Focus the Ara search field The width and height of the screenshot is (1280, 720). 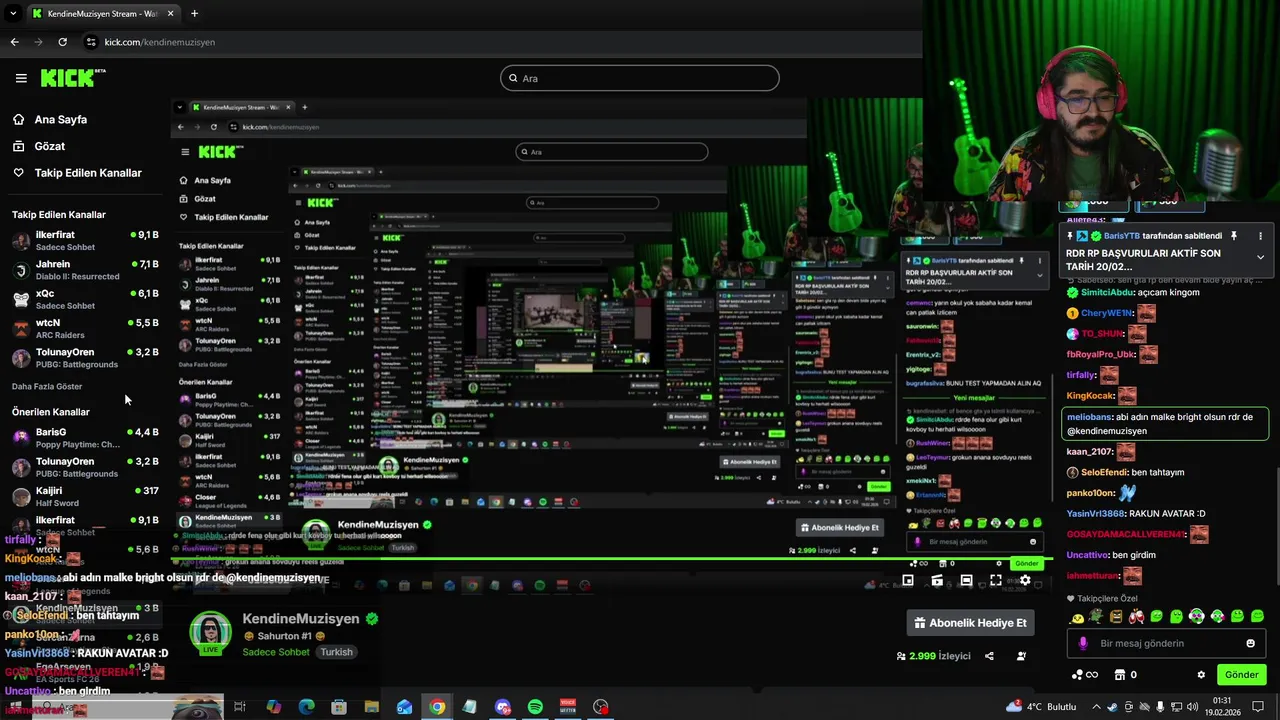coord(640,78)
